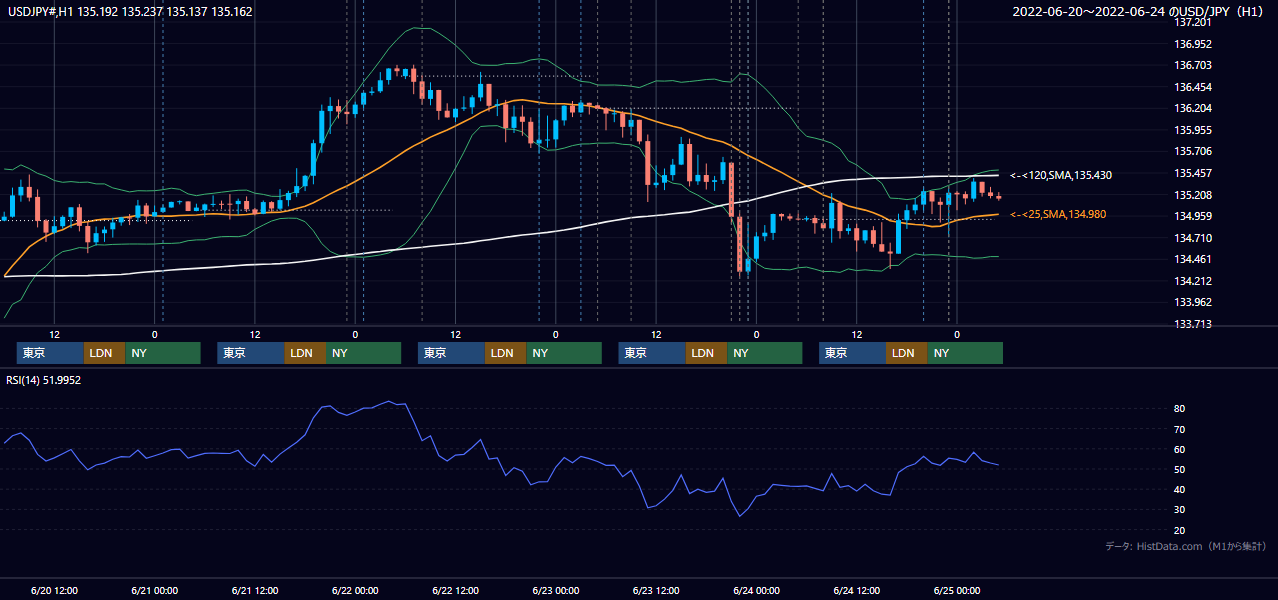Image resolution: width=1278 pixels, height=600 pixels.
Task: Select the 6/20 12:00 time axis label
Action: tap(55, 590)
